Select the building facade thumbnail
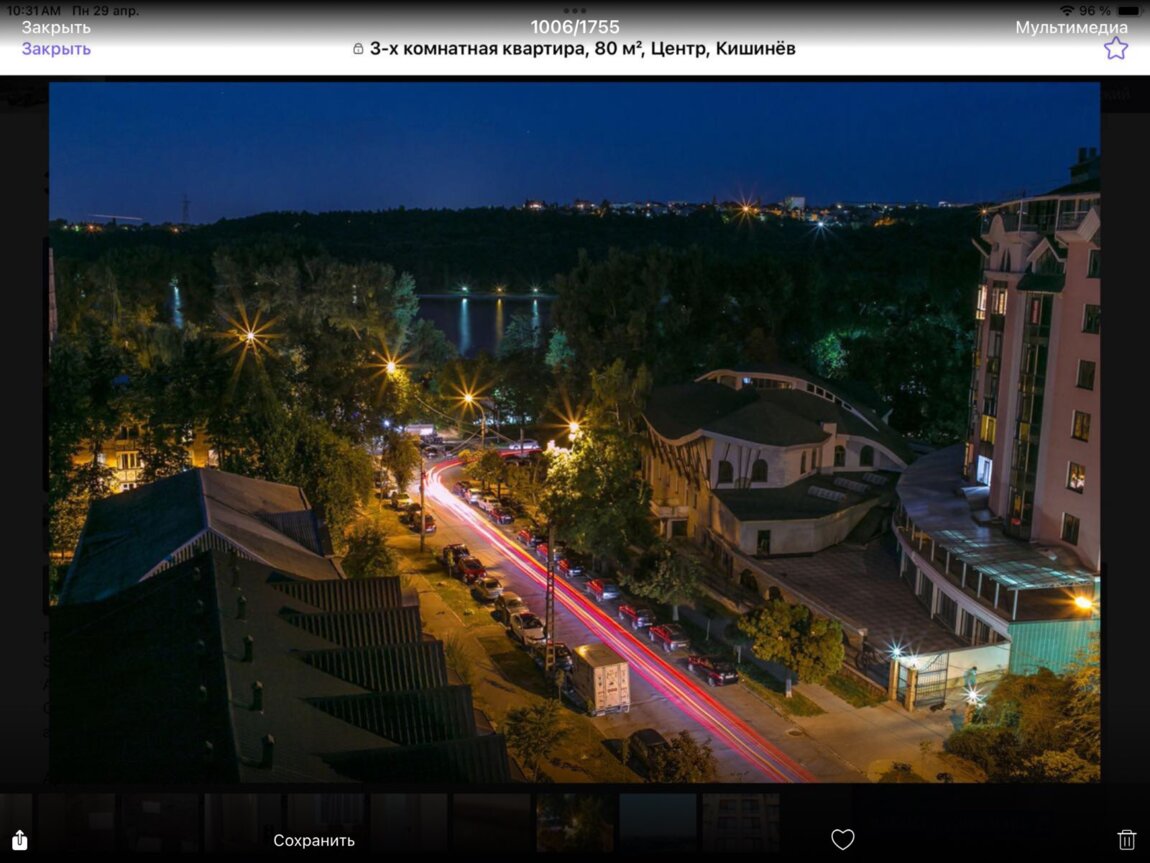 click(x=741, y=822)
